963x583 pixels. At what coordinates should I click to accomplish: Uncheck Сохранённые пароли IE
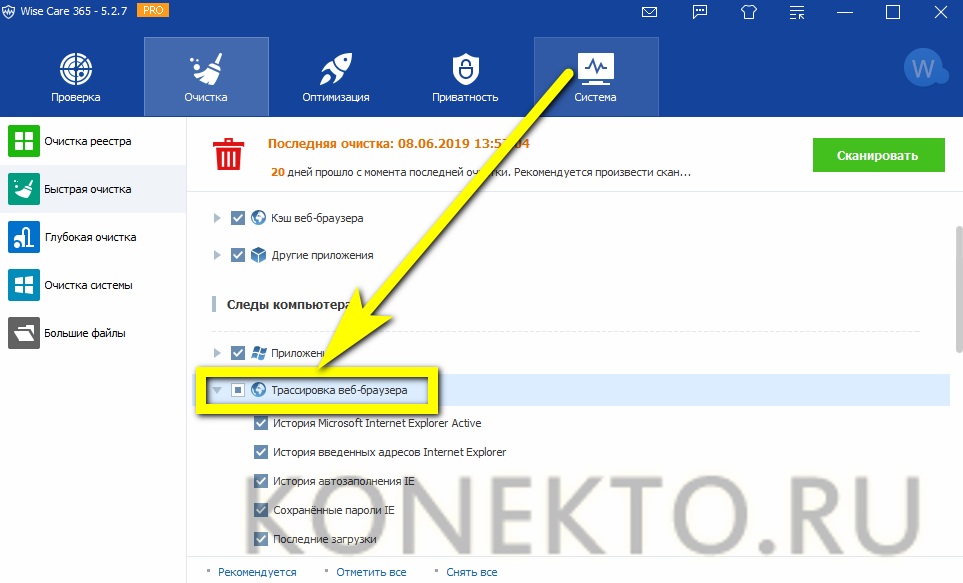(x=261, y=510)
